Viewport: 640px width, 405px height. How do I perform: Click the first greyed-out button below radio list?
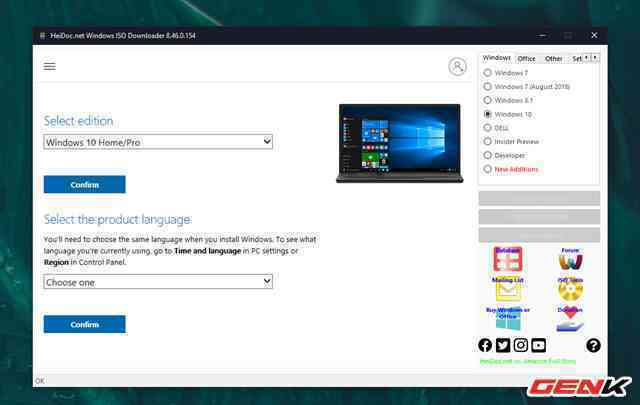point(539,198)
